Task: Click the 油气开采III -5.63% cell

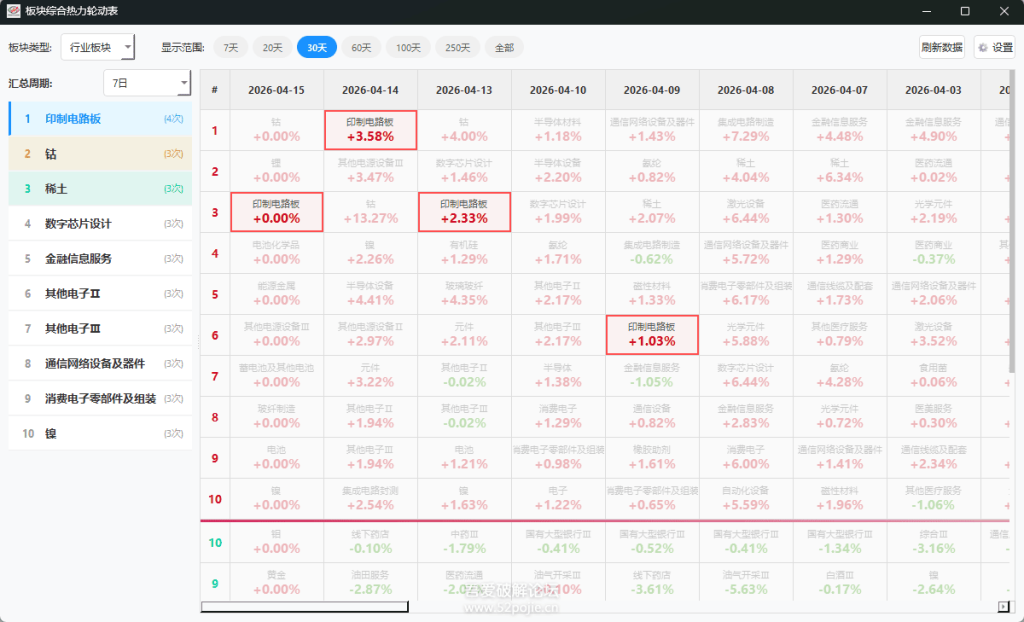Action: [746, 583]
